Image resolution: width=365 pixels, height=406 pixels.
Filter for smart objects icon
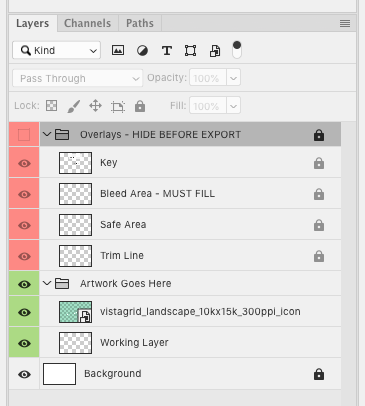pyautogui.click(x=215, y=51)
